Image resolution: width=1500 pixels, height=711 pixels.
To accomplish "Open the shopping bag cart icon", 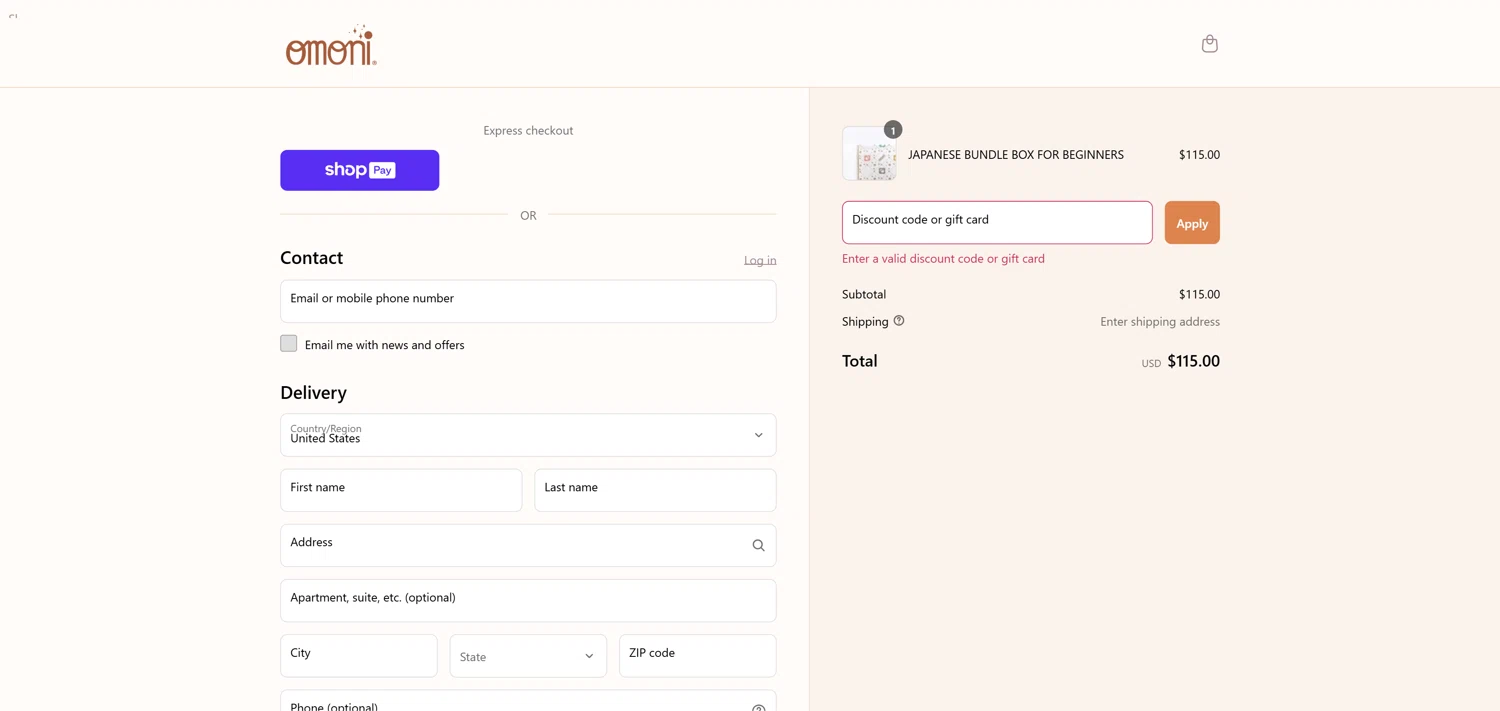I will click(1209, 43).
